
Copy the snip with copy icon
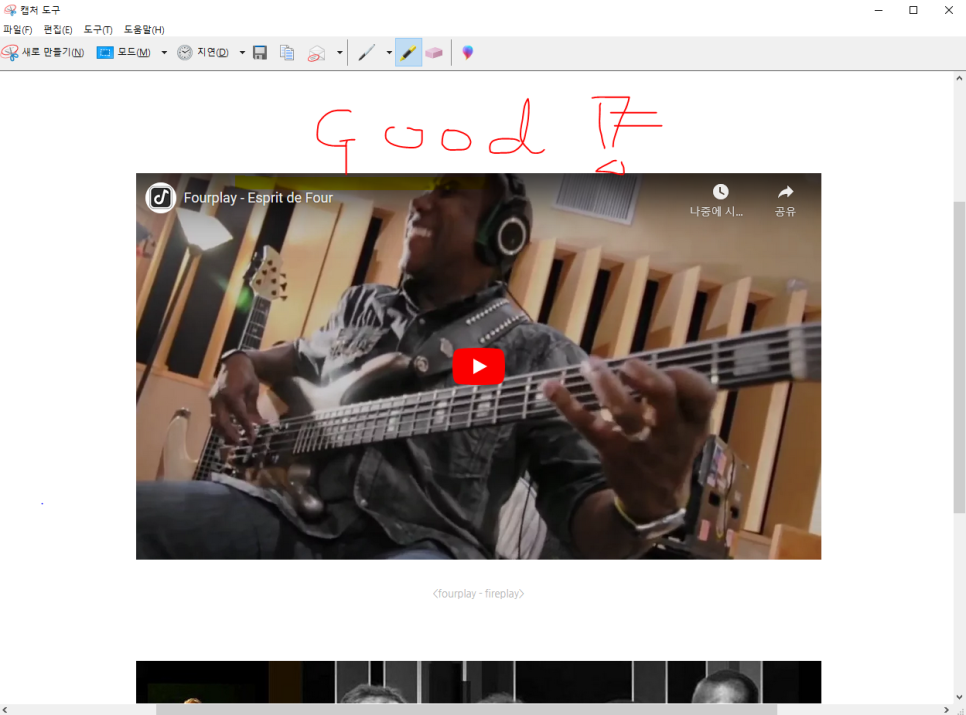(287, 53)
